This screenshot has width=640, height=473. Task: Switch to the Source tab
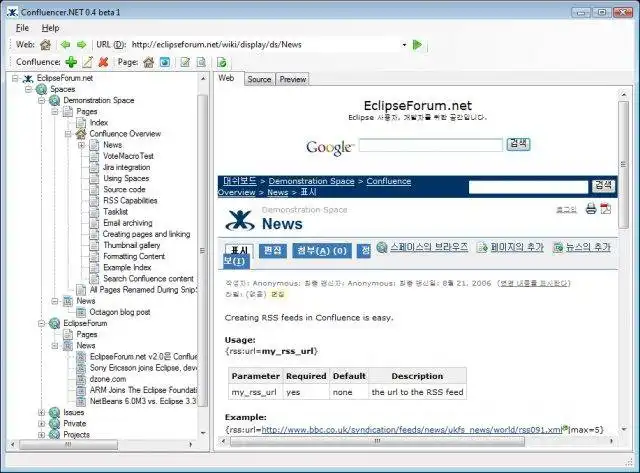pyautogui.click(x=260, y=79)
